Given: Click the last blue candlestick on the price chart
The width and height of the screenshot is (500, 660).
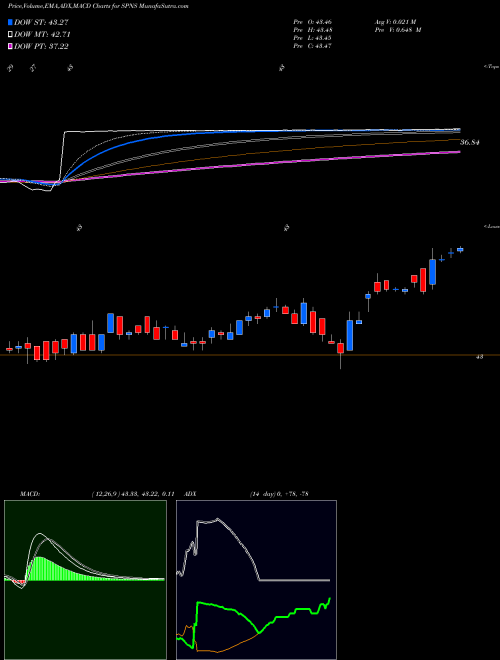Looking at the screenshot, I should (x=460, y=250).
